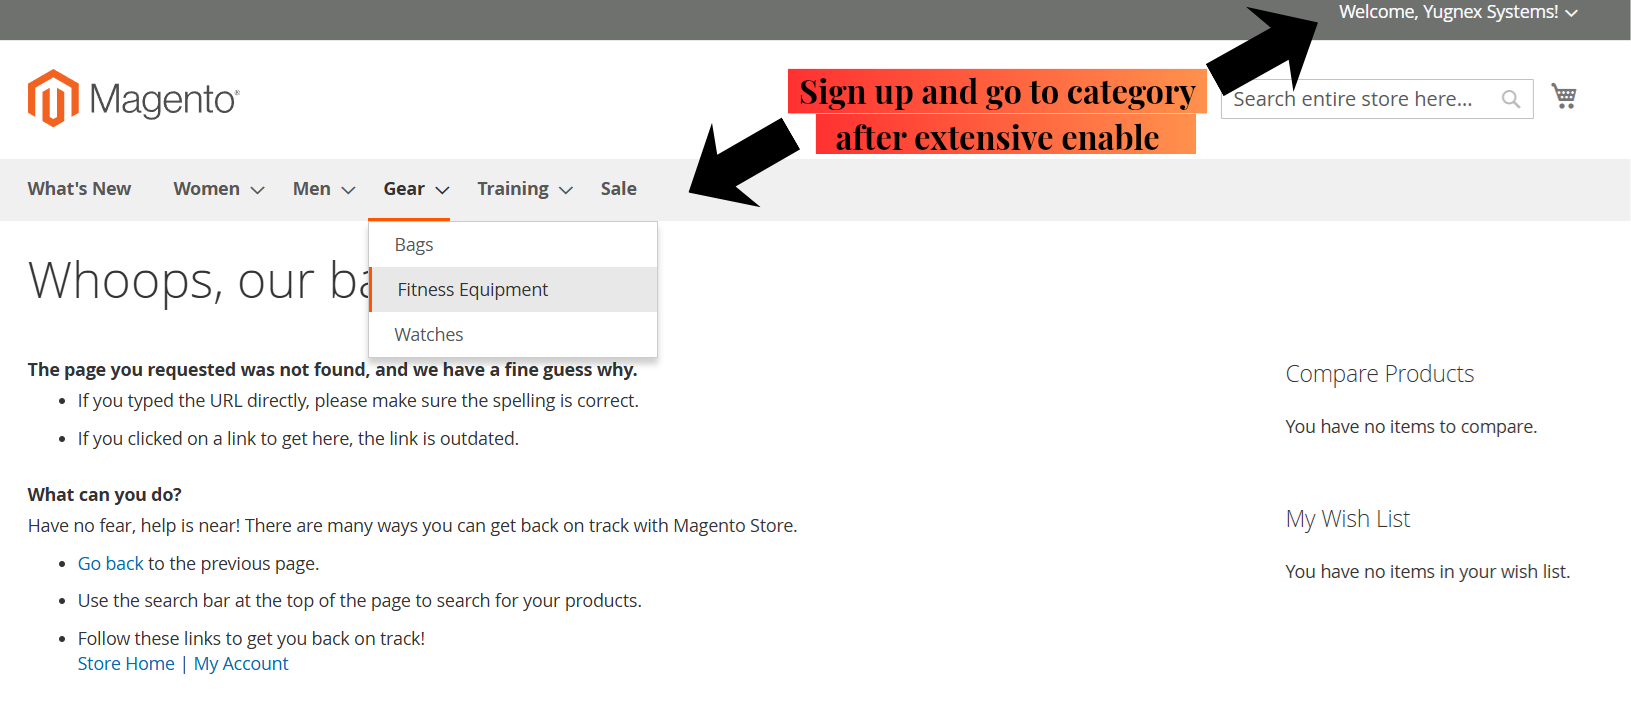Expand the Welcome, Yugnex Systems account dropdown

[x=1571, y=13]
